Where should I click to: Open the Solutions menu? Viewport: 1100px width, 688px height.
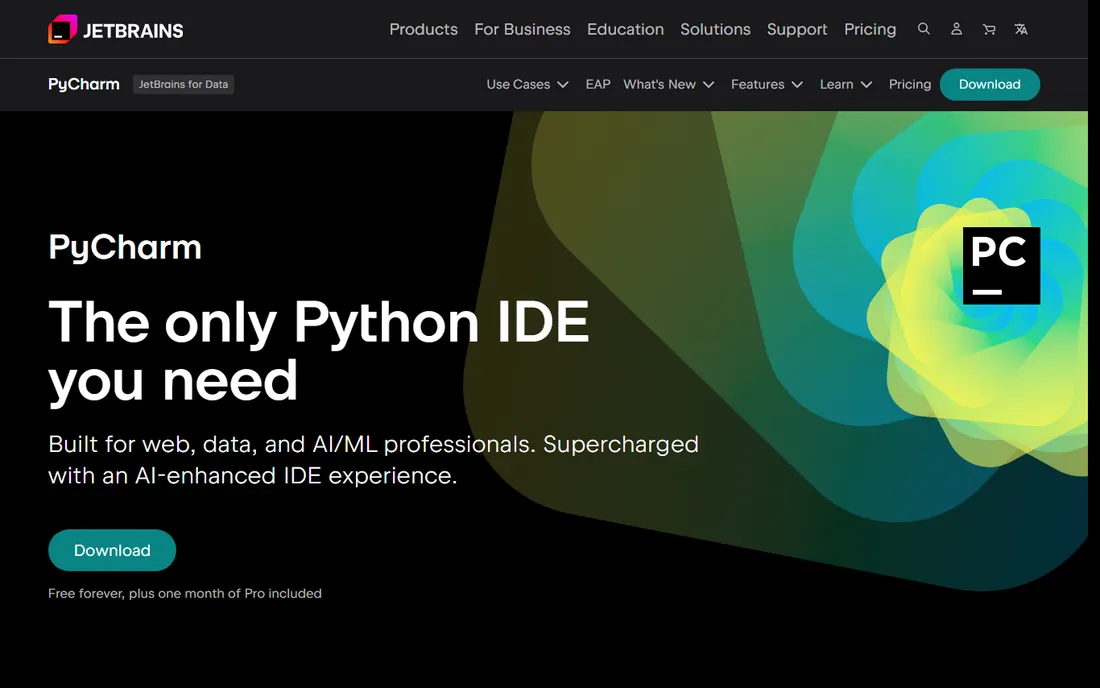click(x=715, y=29)
